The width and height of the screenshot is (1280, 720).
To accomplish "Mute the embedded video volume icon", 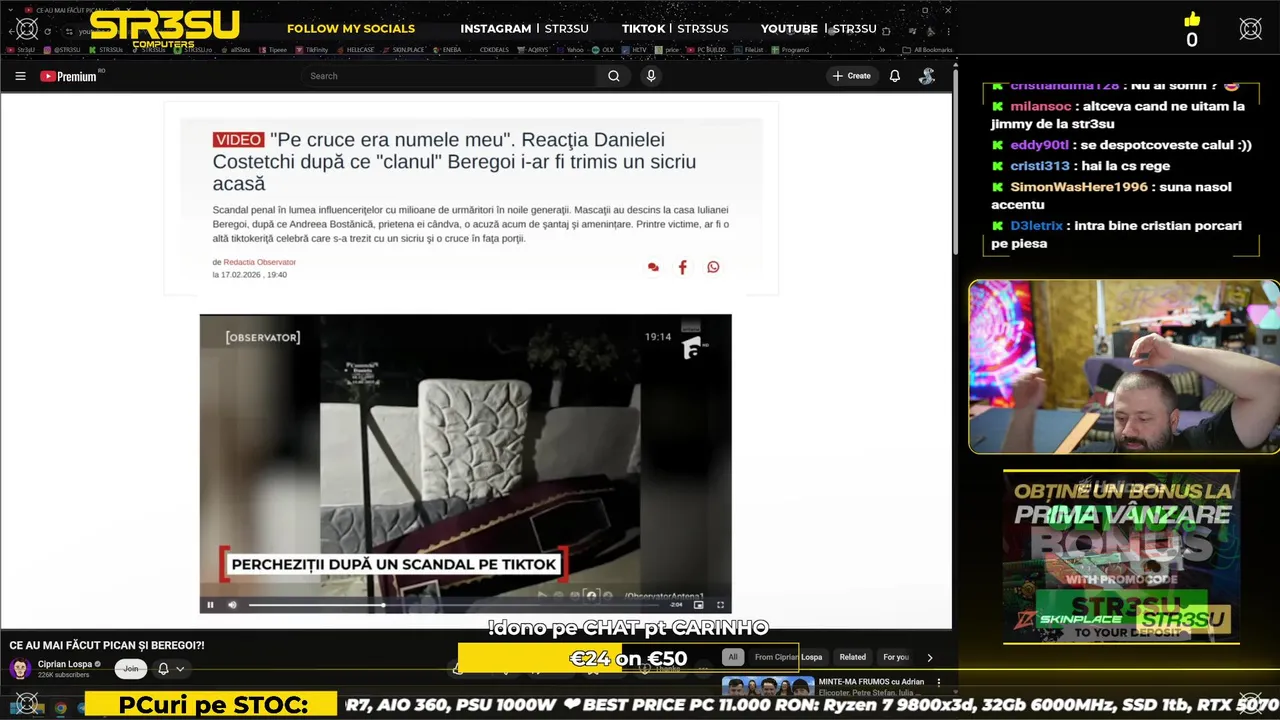I will click(x=232, y=605).
